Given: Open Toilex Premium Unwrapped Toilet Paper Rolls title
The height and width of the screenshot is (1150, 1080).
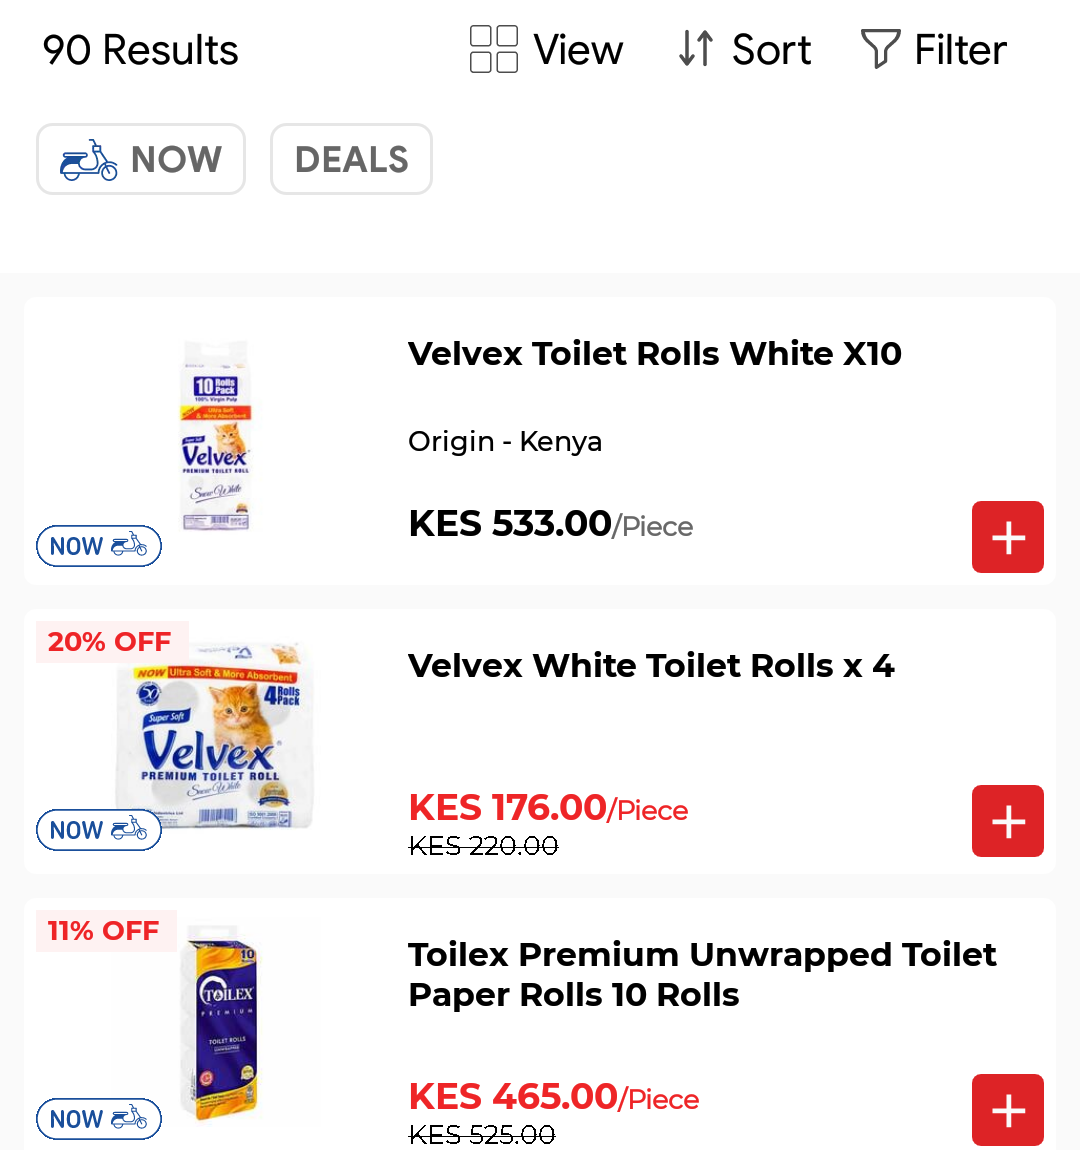Looking at the screenshot, I should (702, 975).
